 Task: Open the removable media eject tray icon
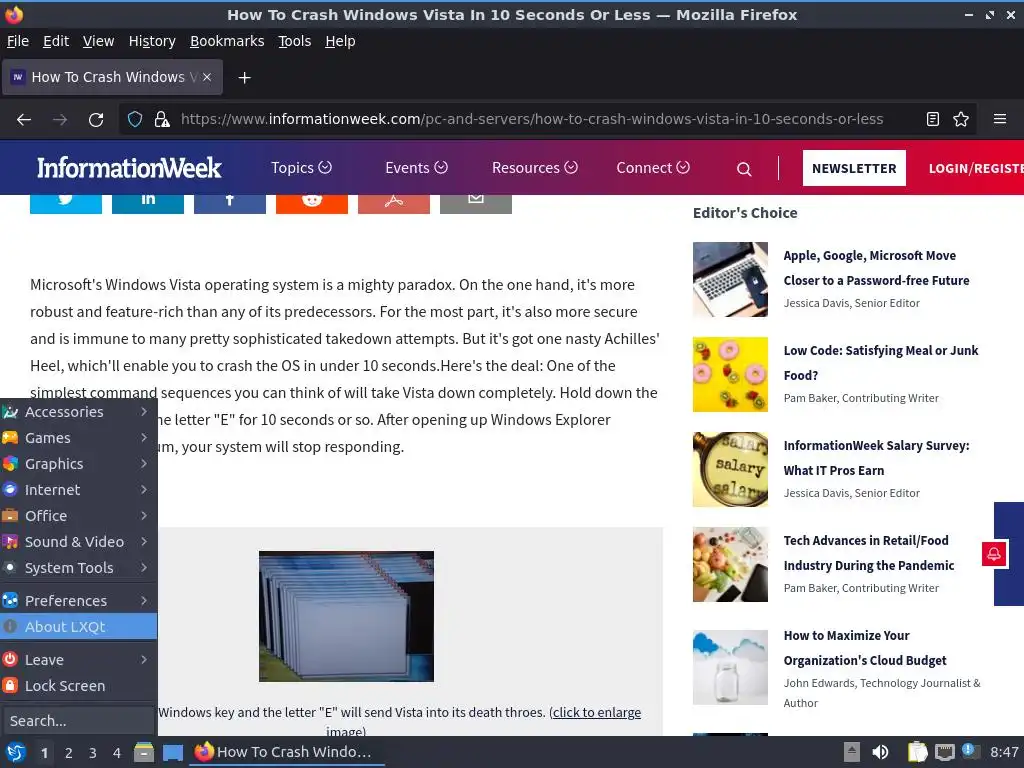(x=852, y=752)
